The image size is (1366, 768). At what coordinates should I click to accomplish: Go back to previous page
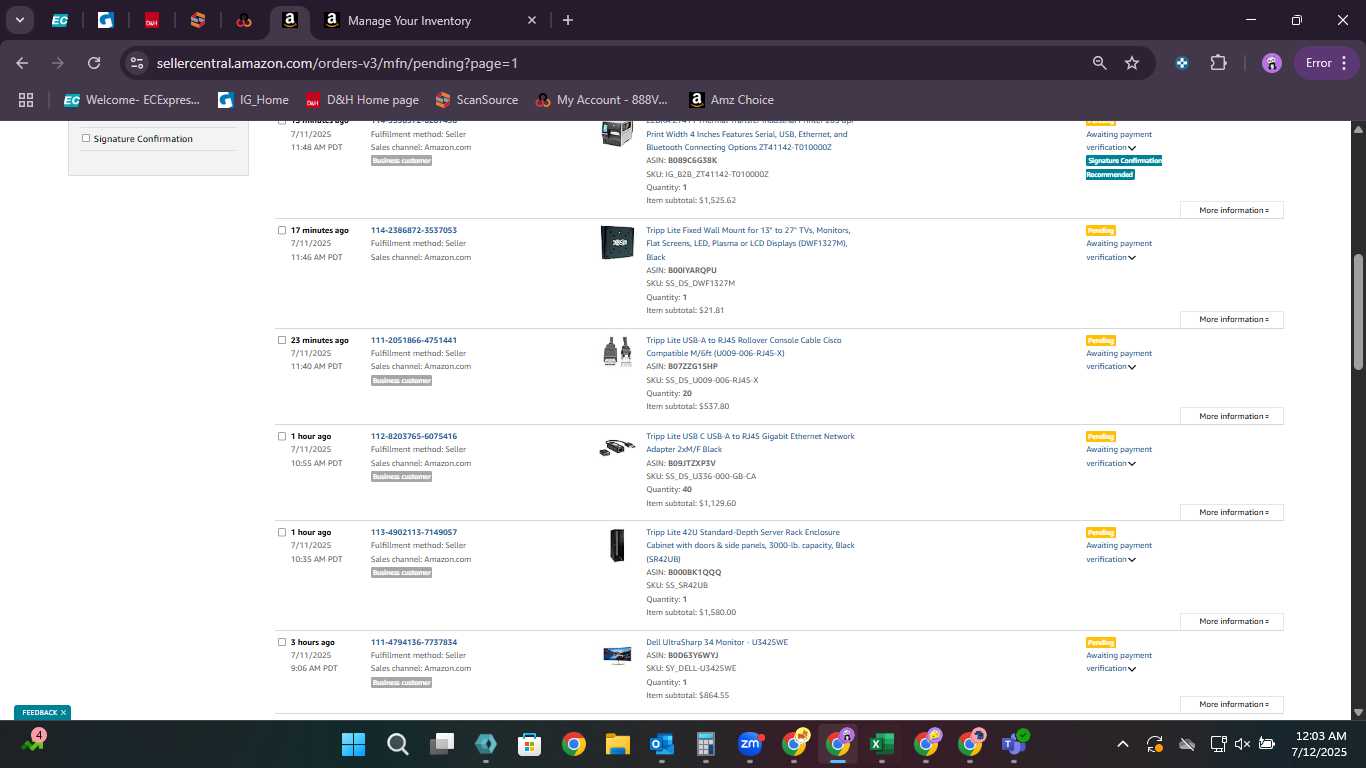click(22, 63)
